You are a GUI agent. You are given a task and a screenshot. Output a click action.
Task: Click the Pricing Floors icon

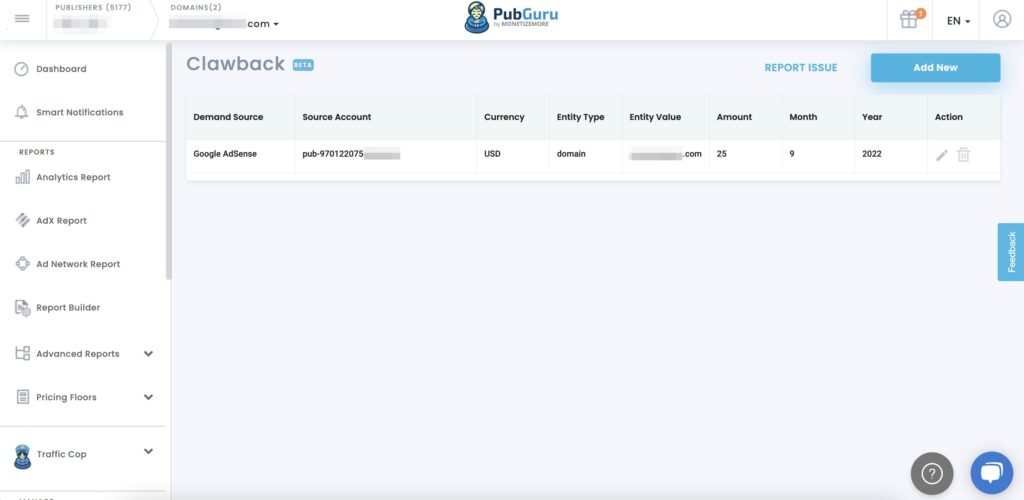(22, 397)
